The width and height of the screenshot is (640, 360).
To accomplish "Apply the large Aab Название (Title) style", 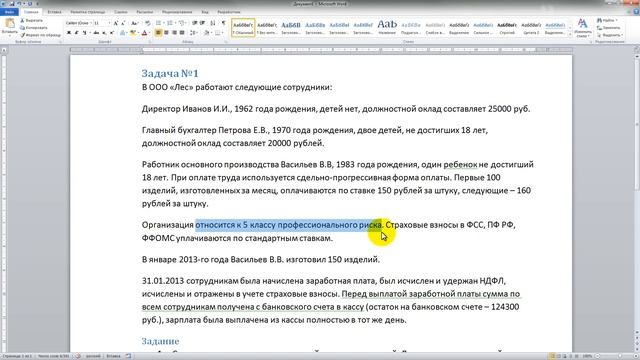I will coord(387,28).
